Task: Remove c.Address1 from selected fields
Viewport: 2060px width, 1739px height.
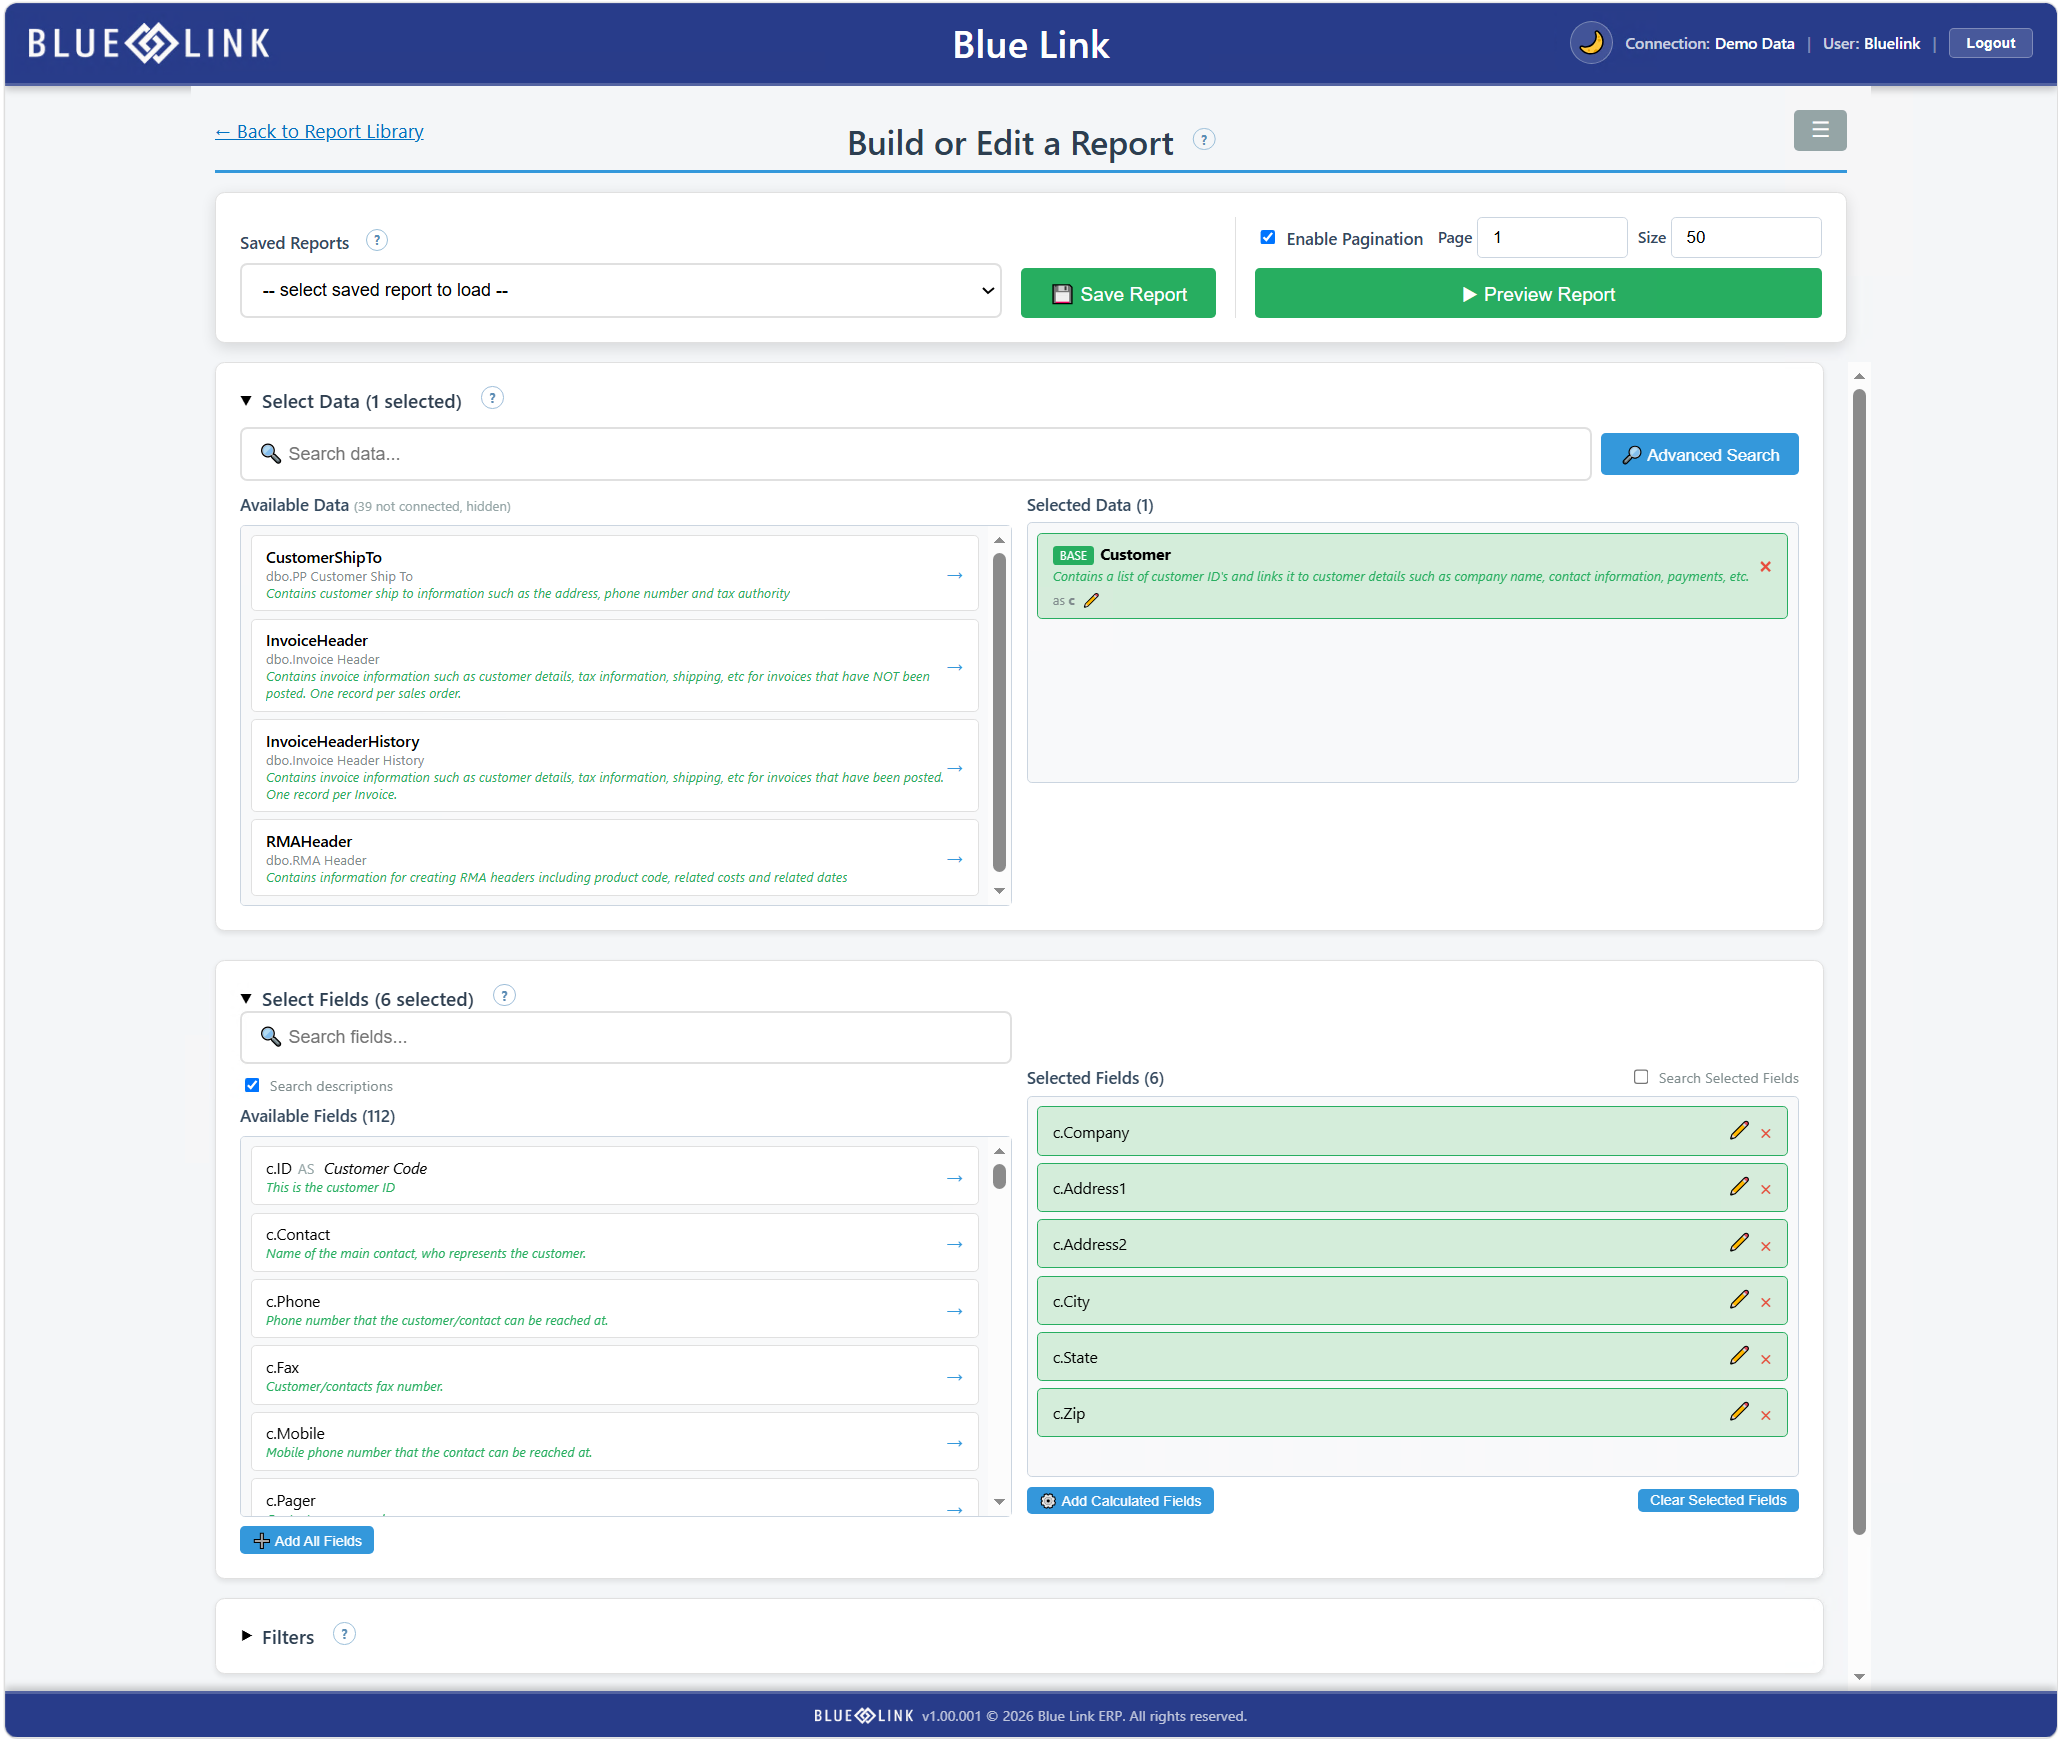Action: pos(1766,1190)
